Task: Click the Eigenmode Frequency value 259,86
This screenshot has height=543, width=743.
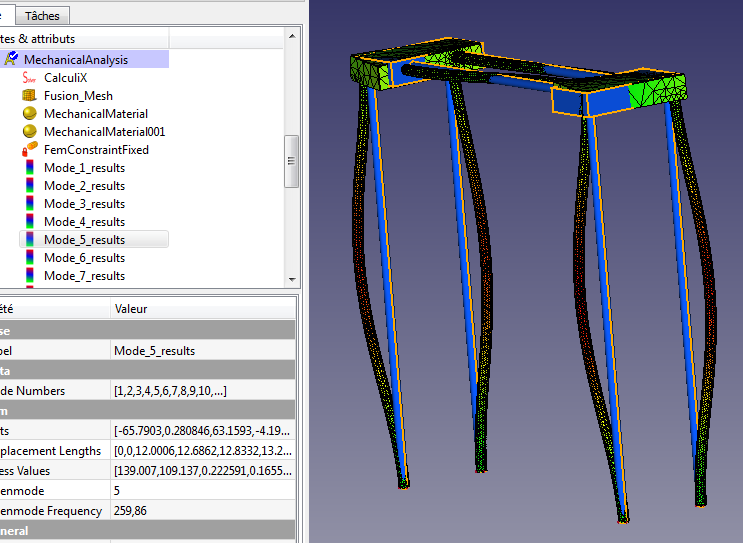Action: point(203,510)
